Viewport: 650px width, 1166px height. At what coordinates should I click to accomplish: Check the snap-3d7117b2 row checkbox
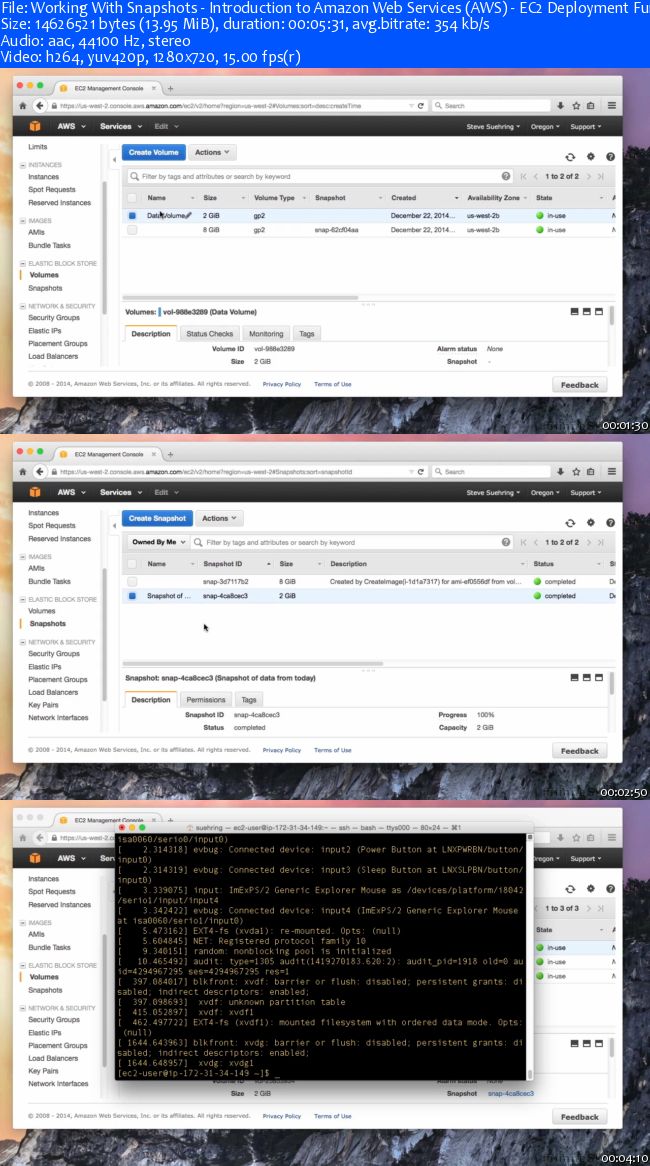(132, 582)
